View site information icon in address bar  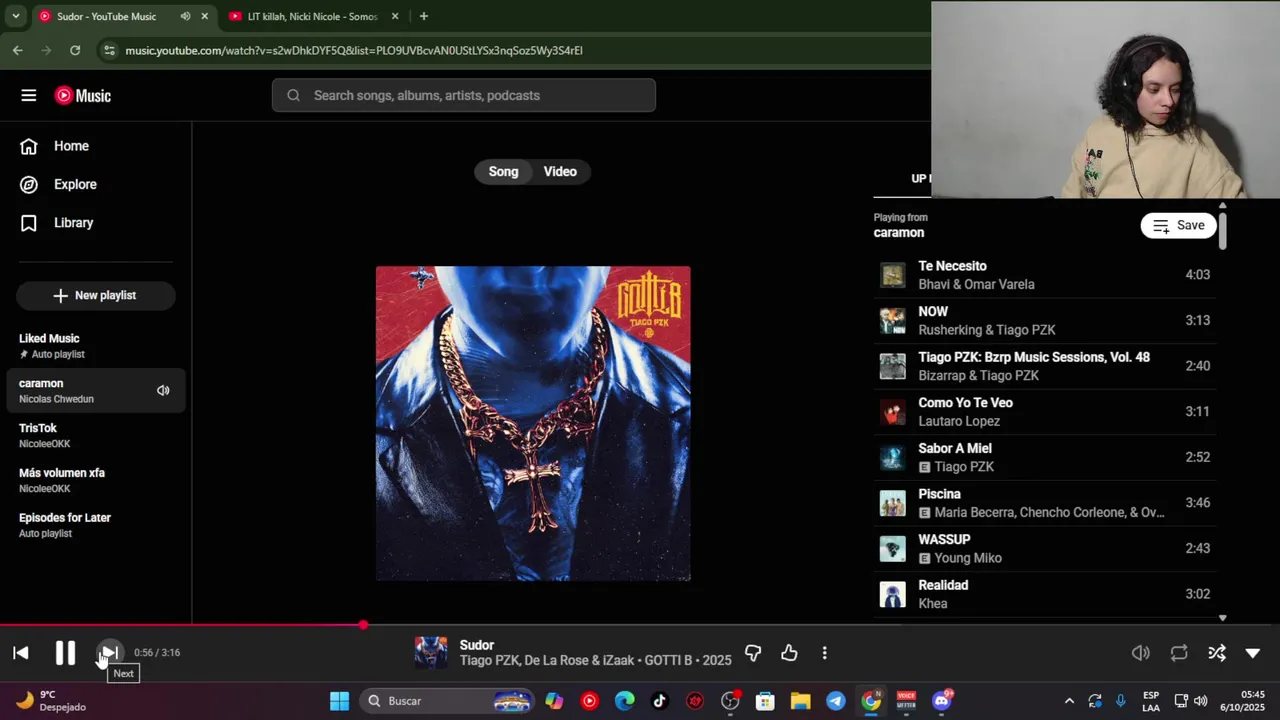click(109, 50)
